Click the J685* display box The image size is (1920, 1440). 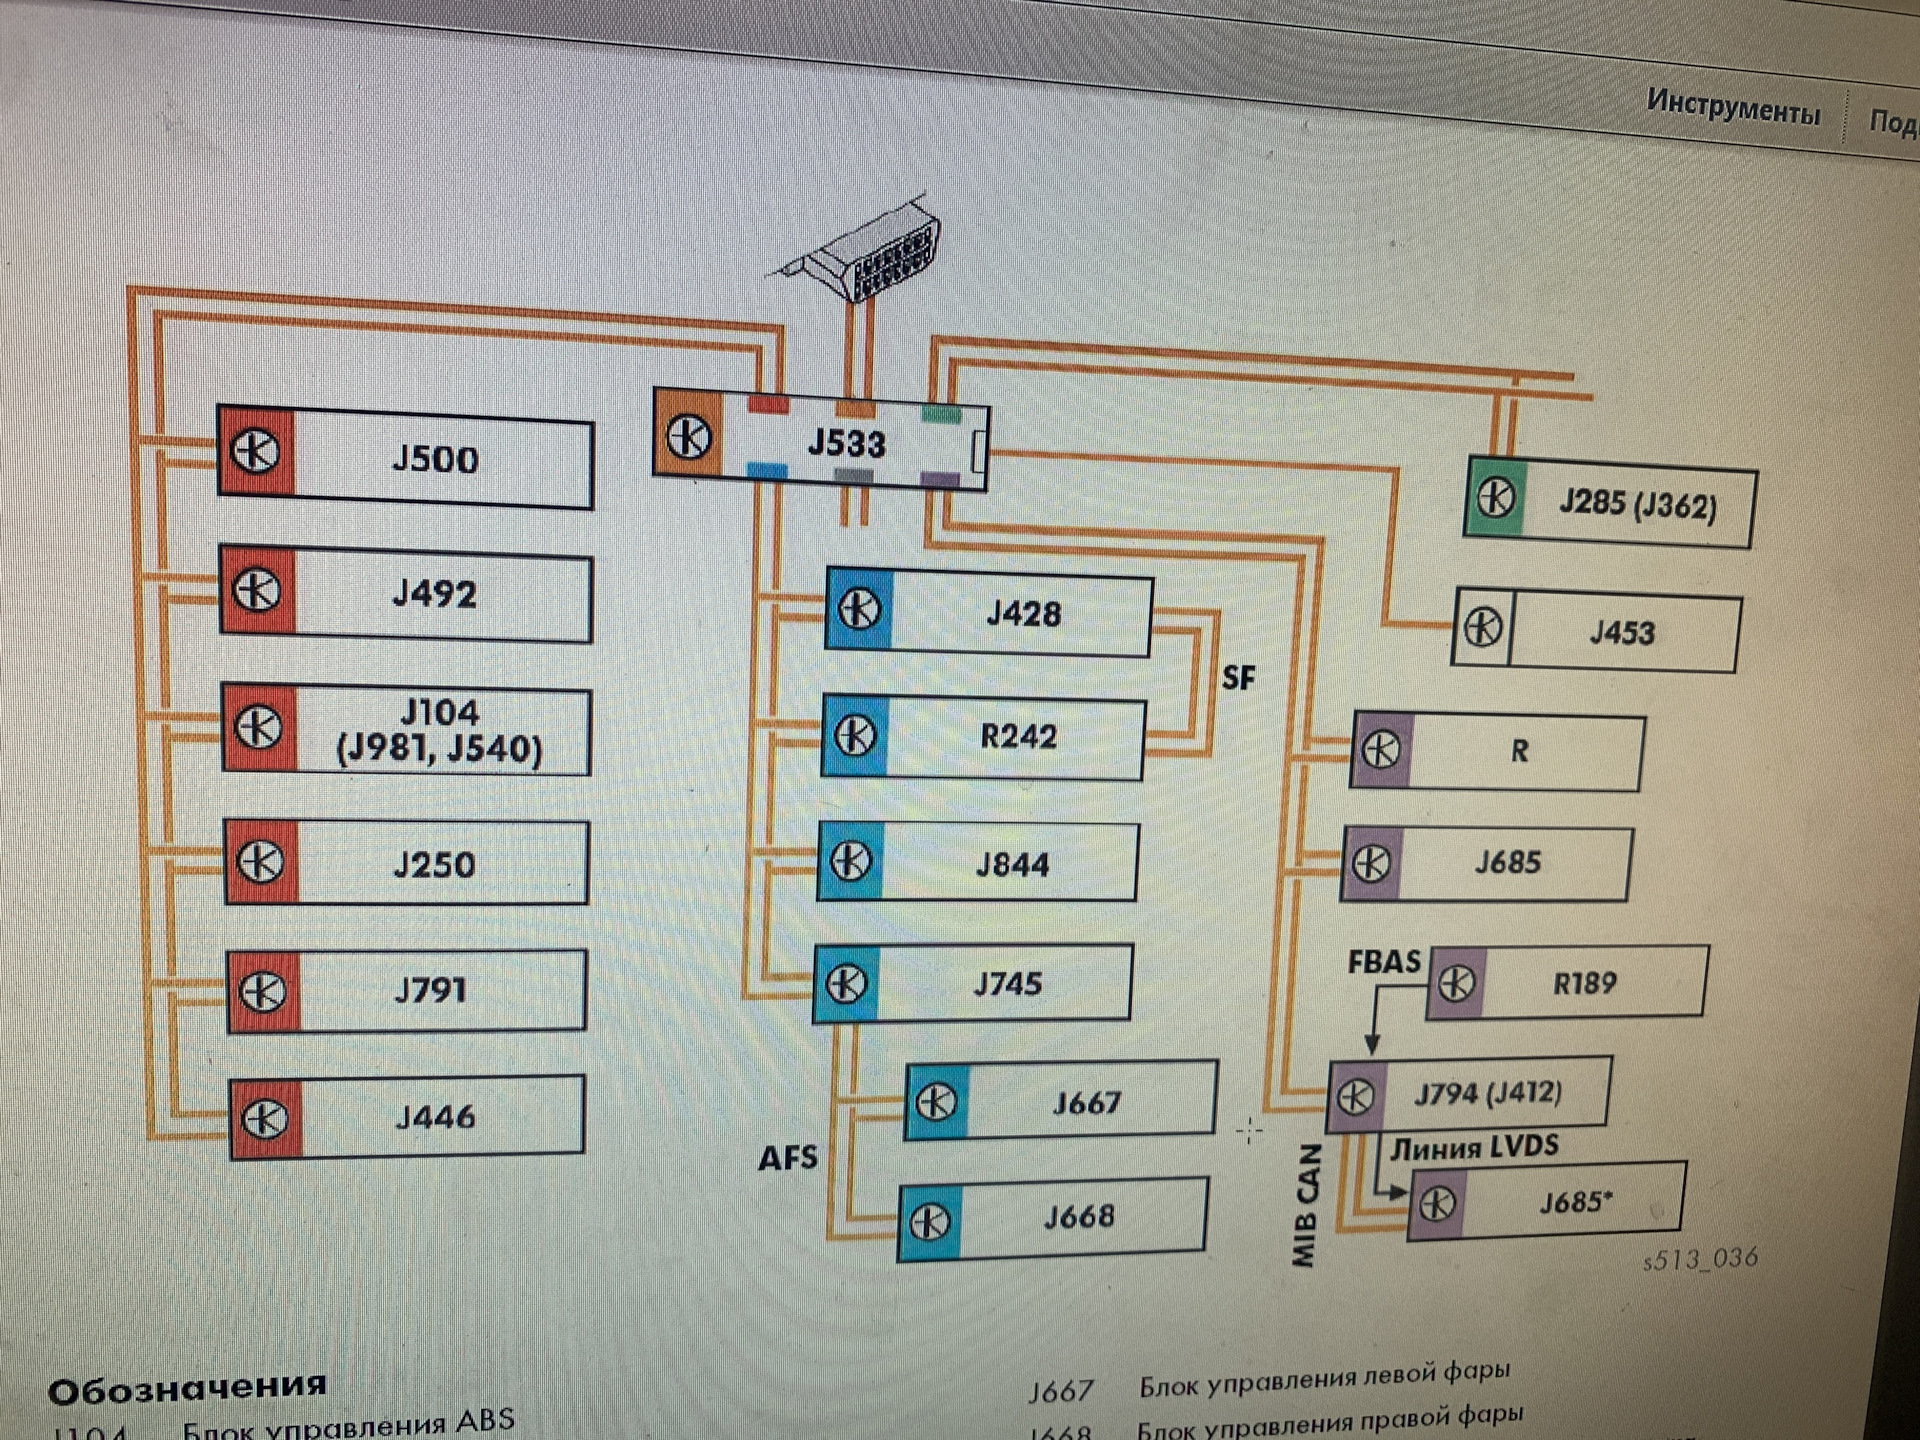click(1547, 1201)
